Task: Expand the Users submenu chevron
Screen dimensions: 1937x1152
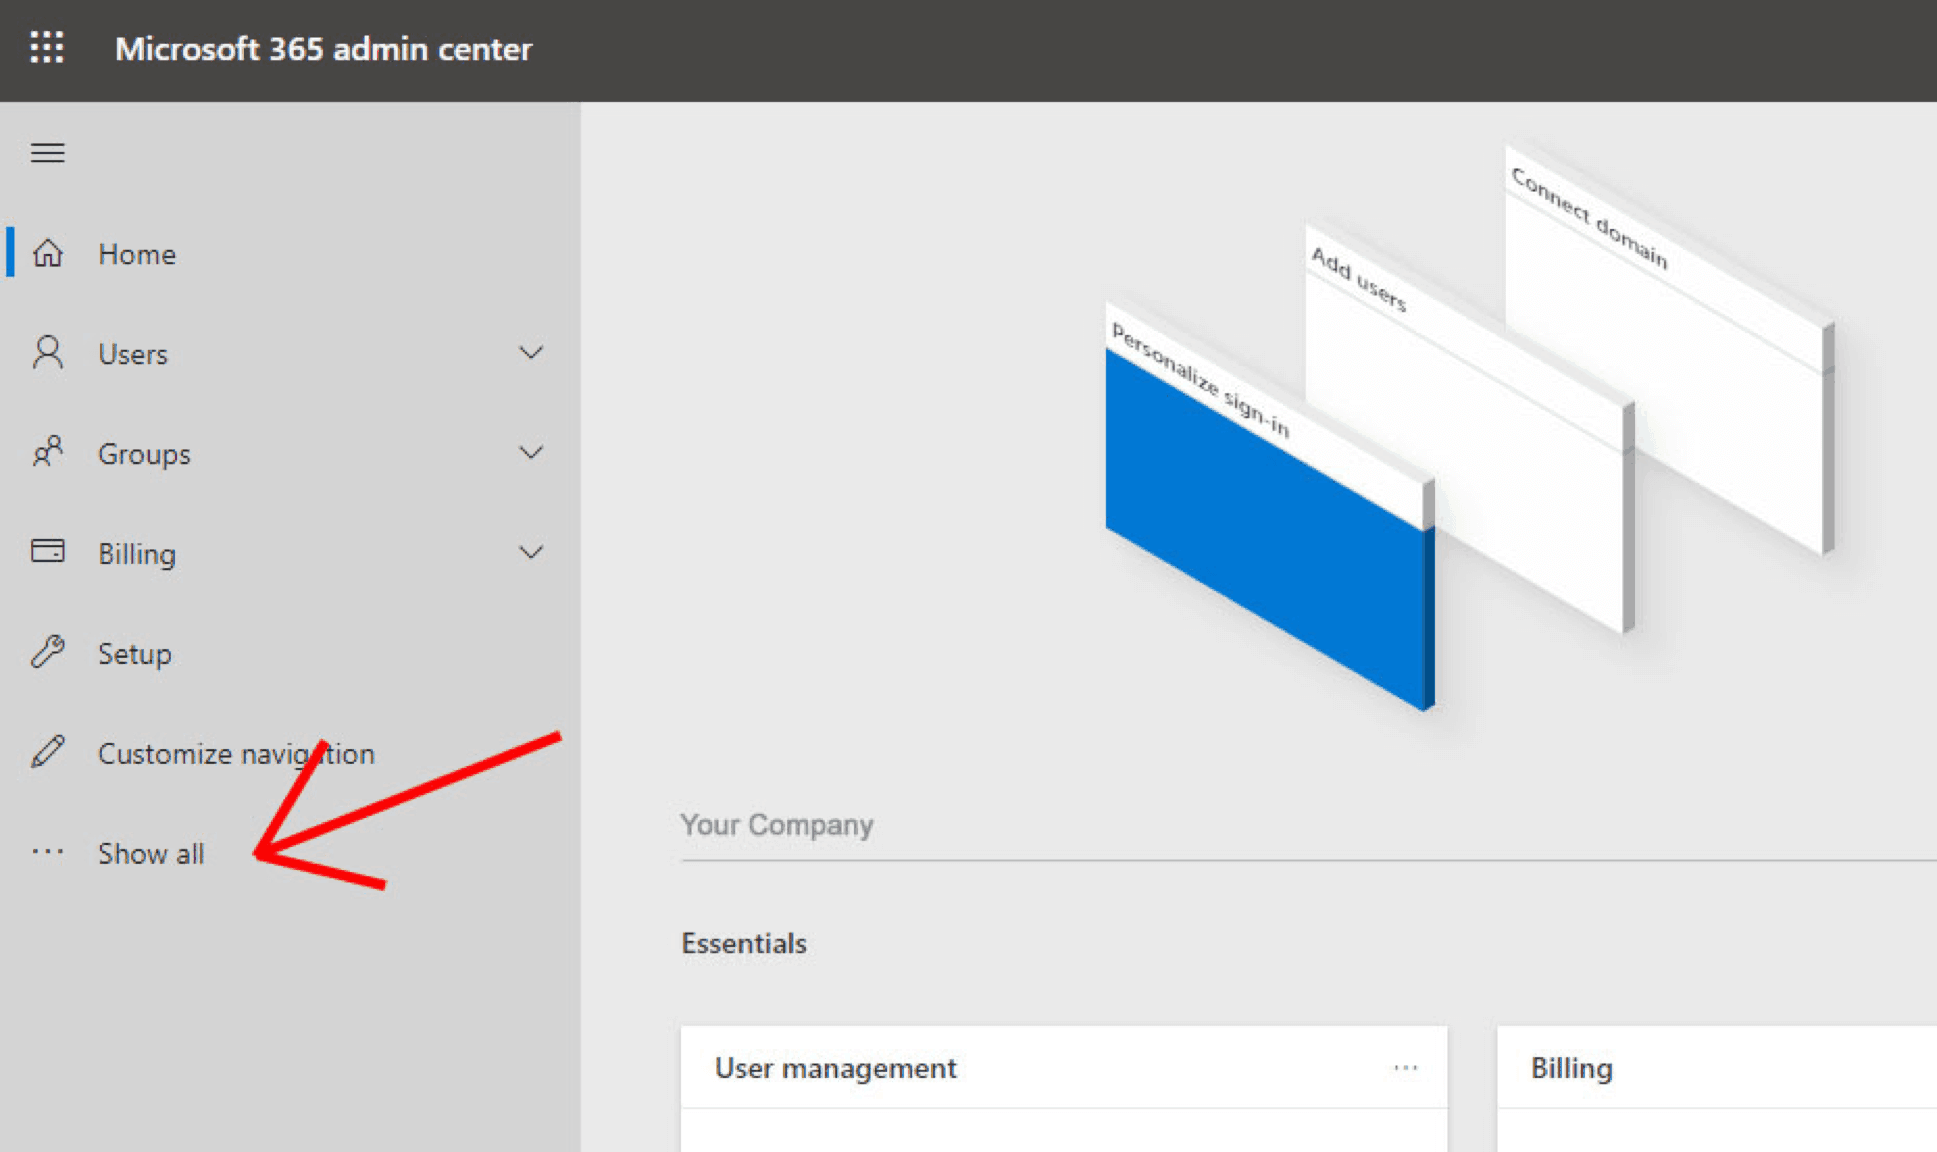Action: pos(531,353)
